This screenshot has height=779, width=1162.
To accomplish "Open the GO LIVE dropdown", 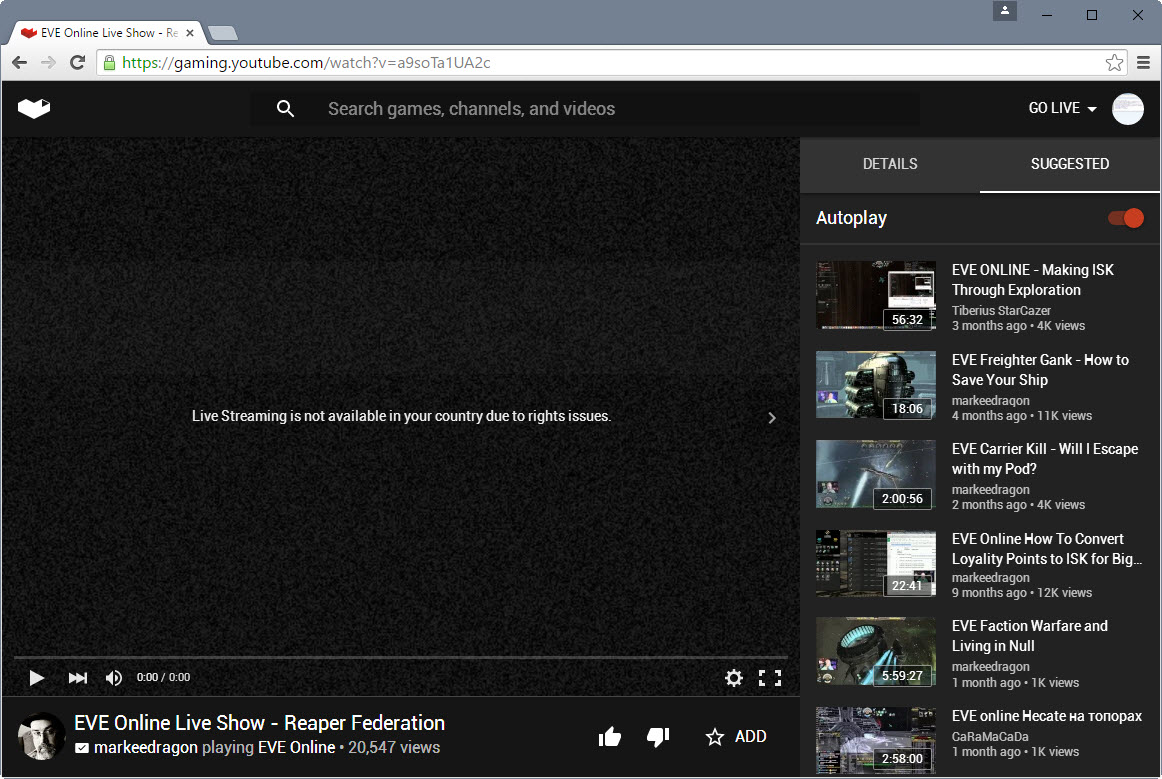I will 1062,108.
